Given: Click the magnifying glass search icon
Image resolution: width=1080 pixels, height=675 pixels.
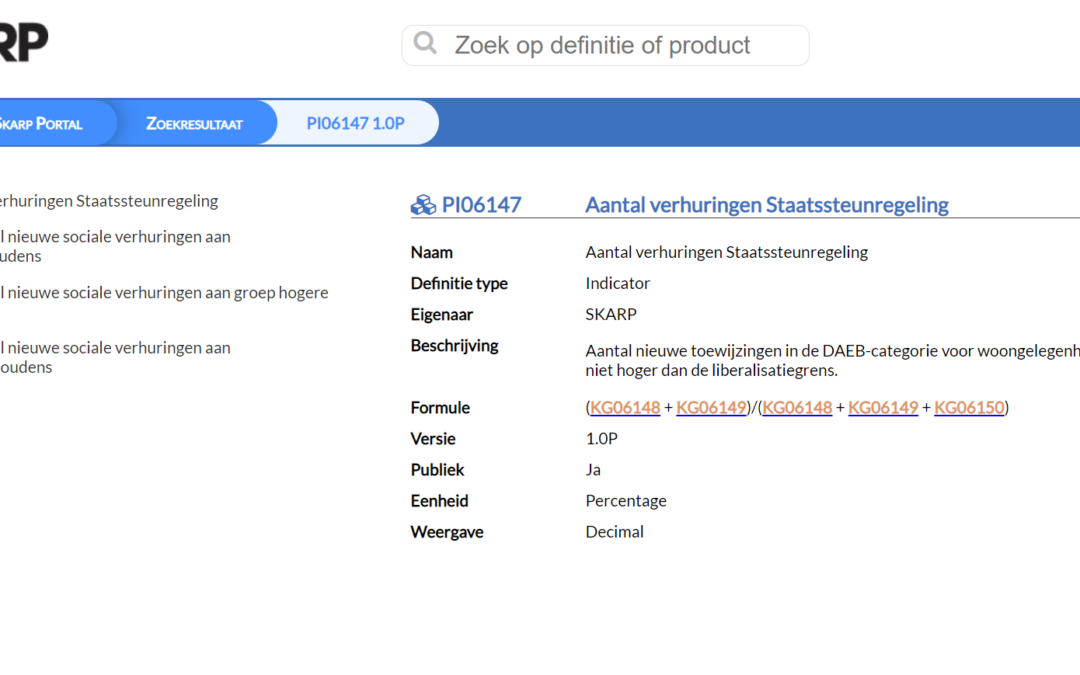Looking at the screenshot, I should 425,43.
